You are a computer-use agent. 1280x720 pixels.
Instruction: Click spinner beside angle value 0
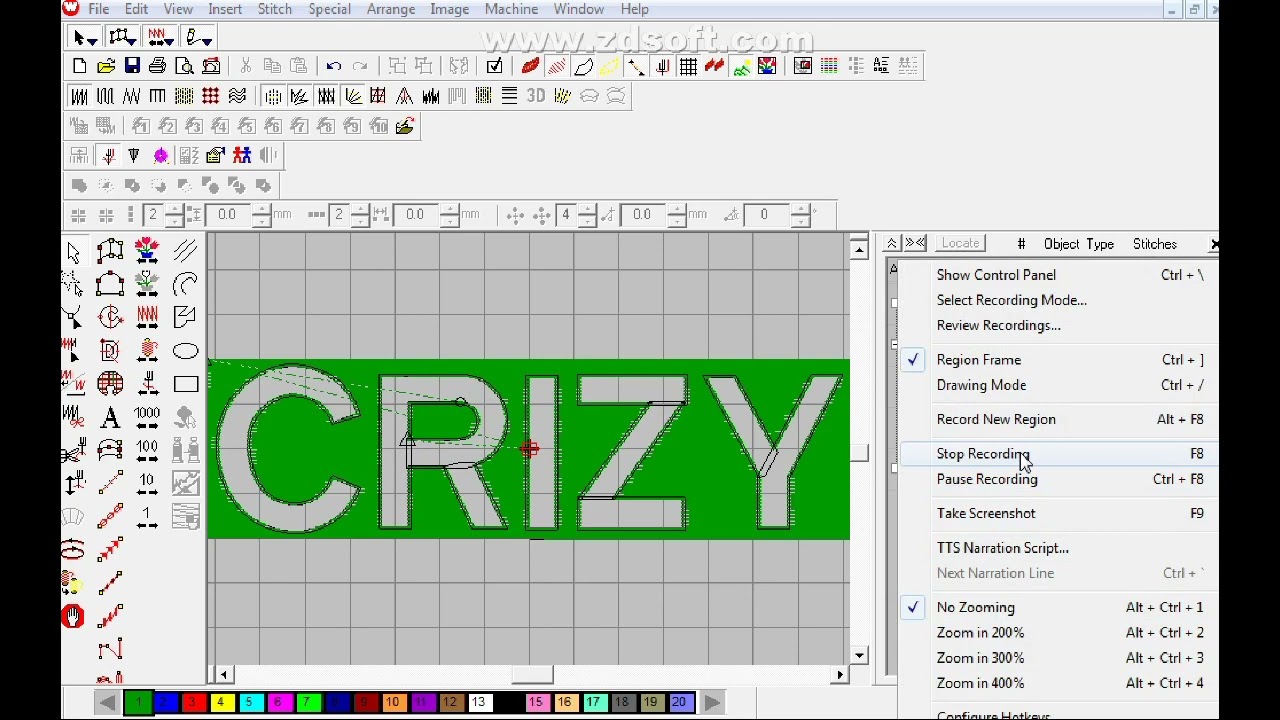[x=800, y=214]
